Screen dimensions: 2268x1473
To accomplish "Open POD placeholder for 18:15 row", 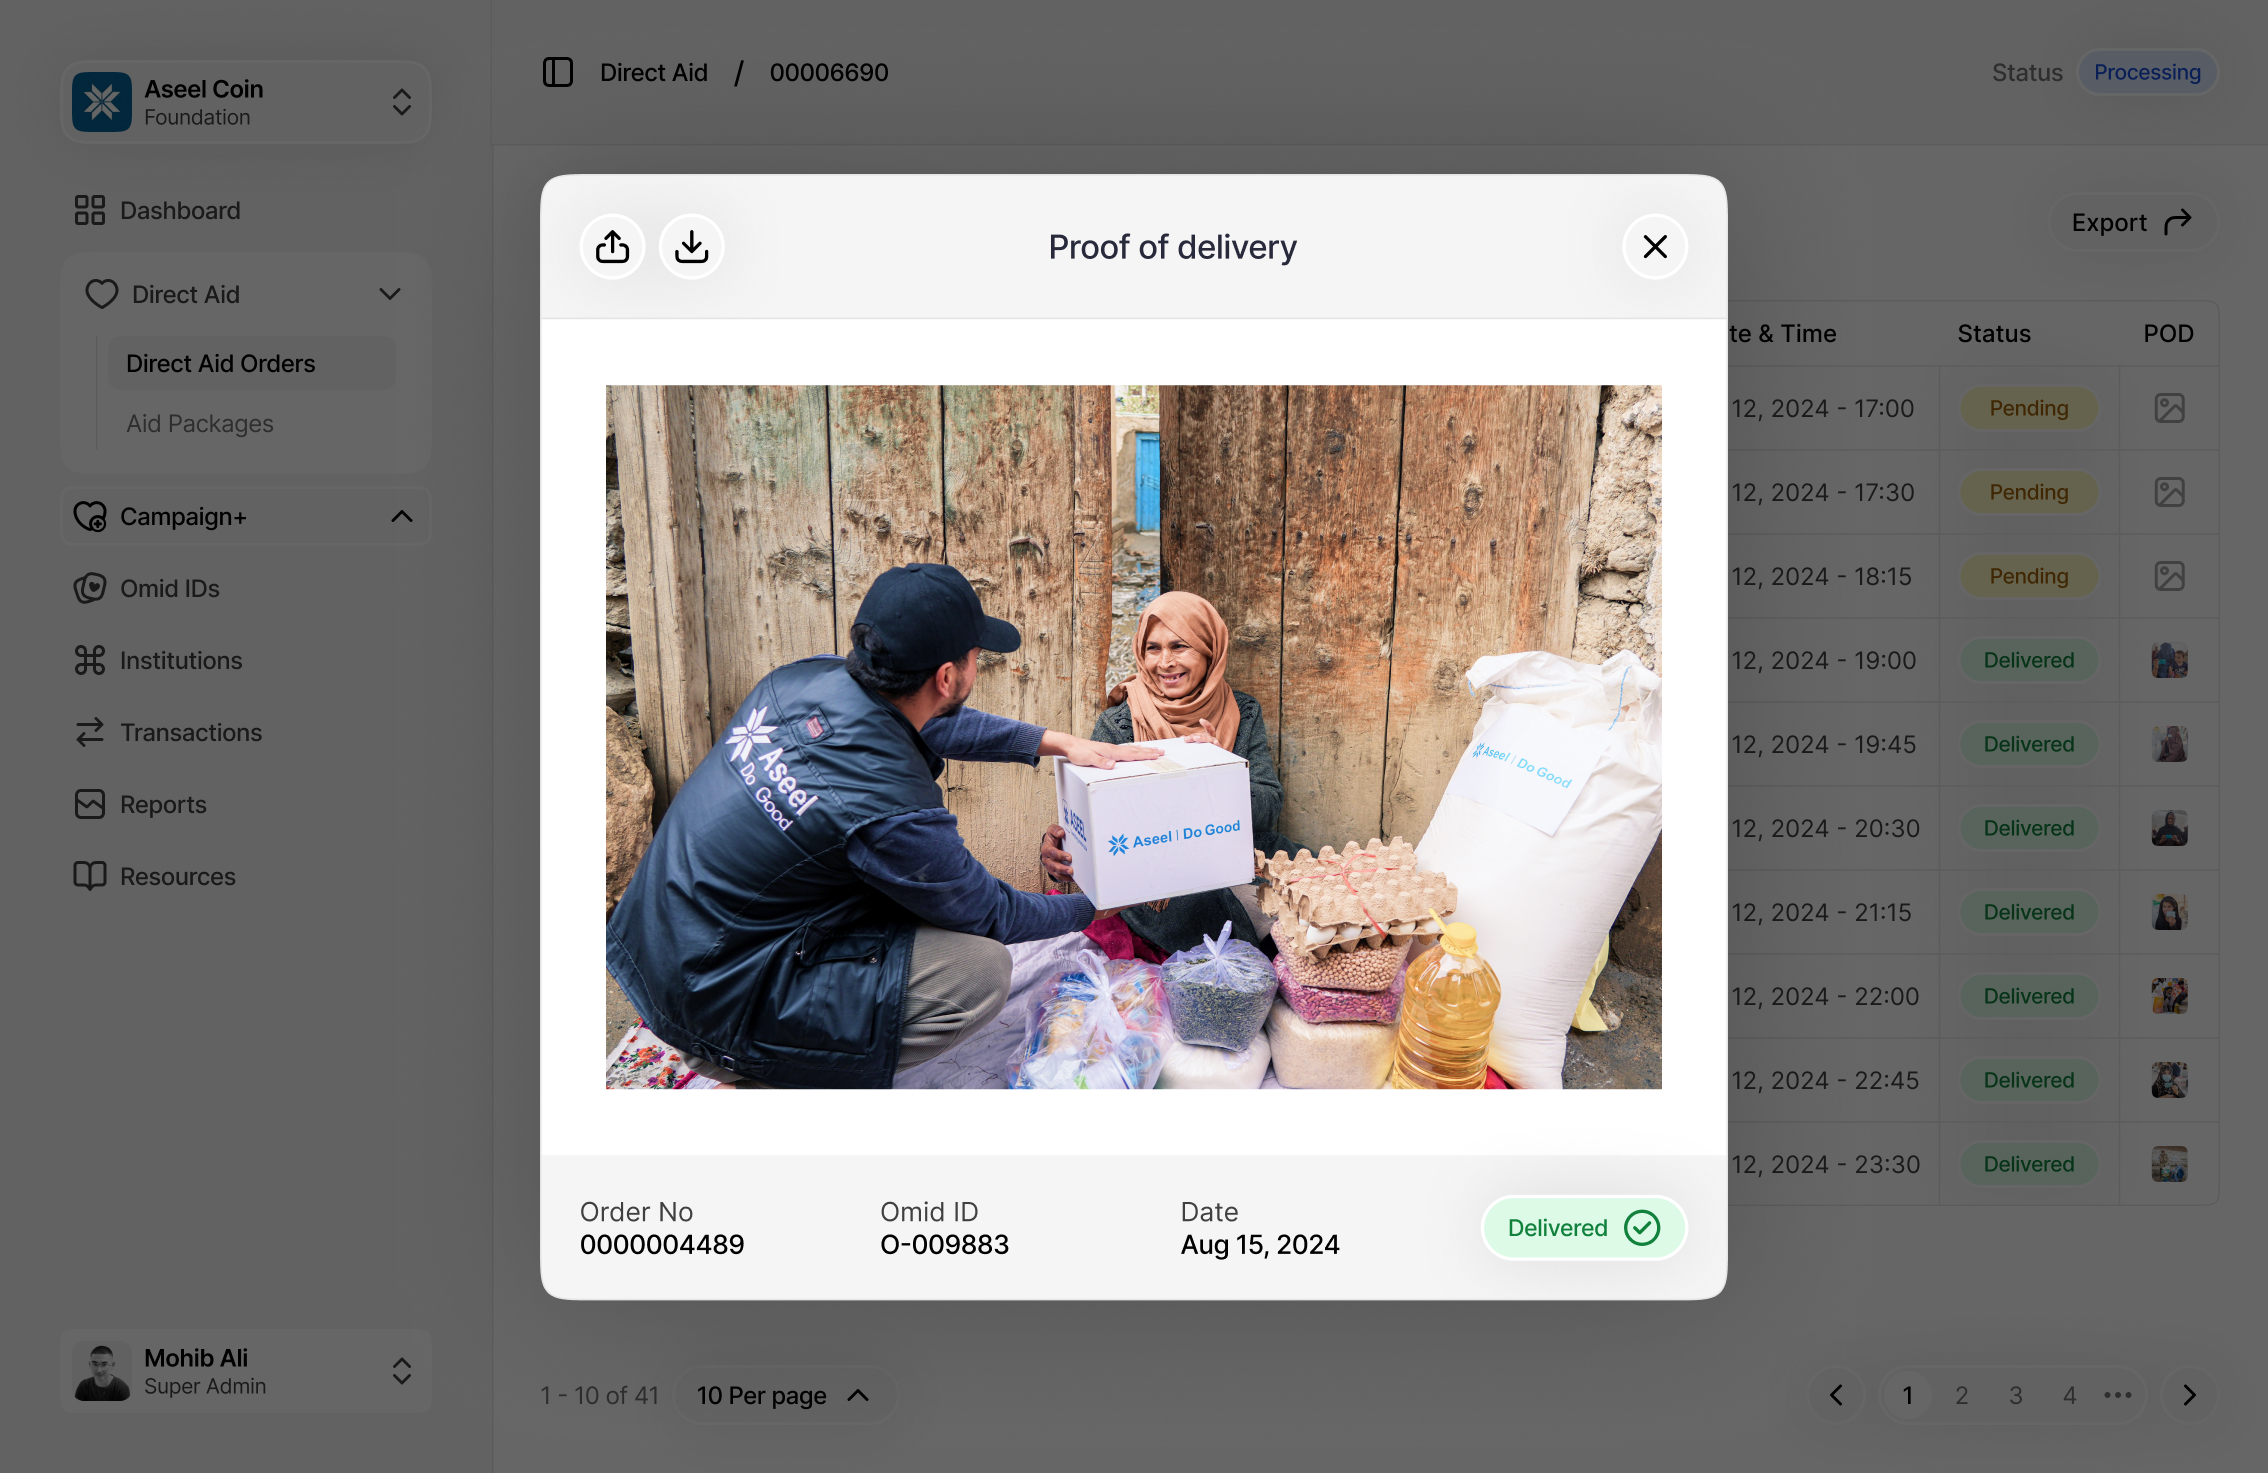I will pyautogui.click(x=2169, y=576).
